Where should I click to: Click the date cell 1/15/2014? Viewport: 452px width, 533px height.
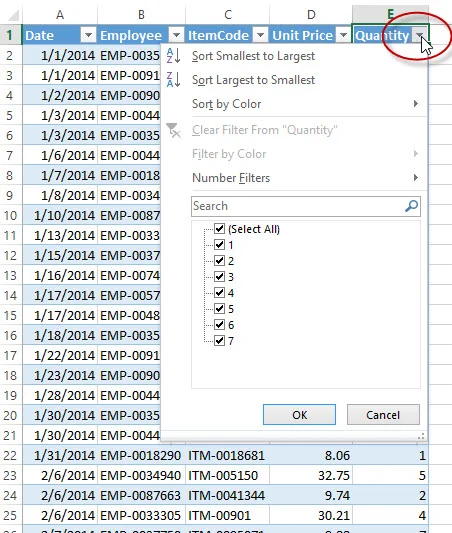tap(60, 255)
